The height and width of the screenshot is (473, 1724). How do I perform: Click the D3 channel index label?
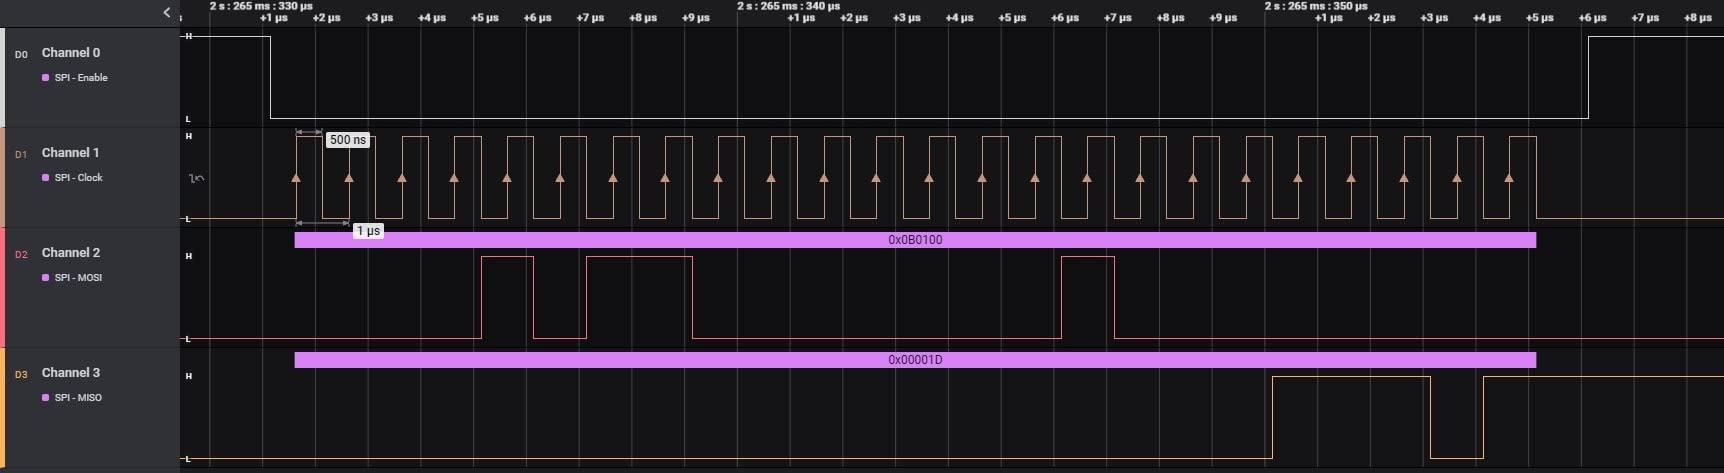21,374
